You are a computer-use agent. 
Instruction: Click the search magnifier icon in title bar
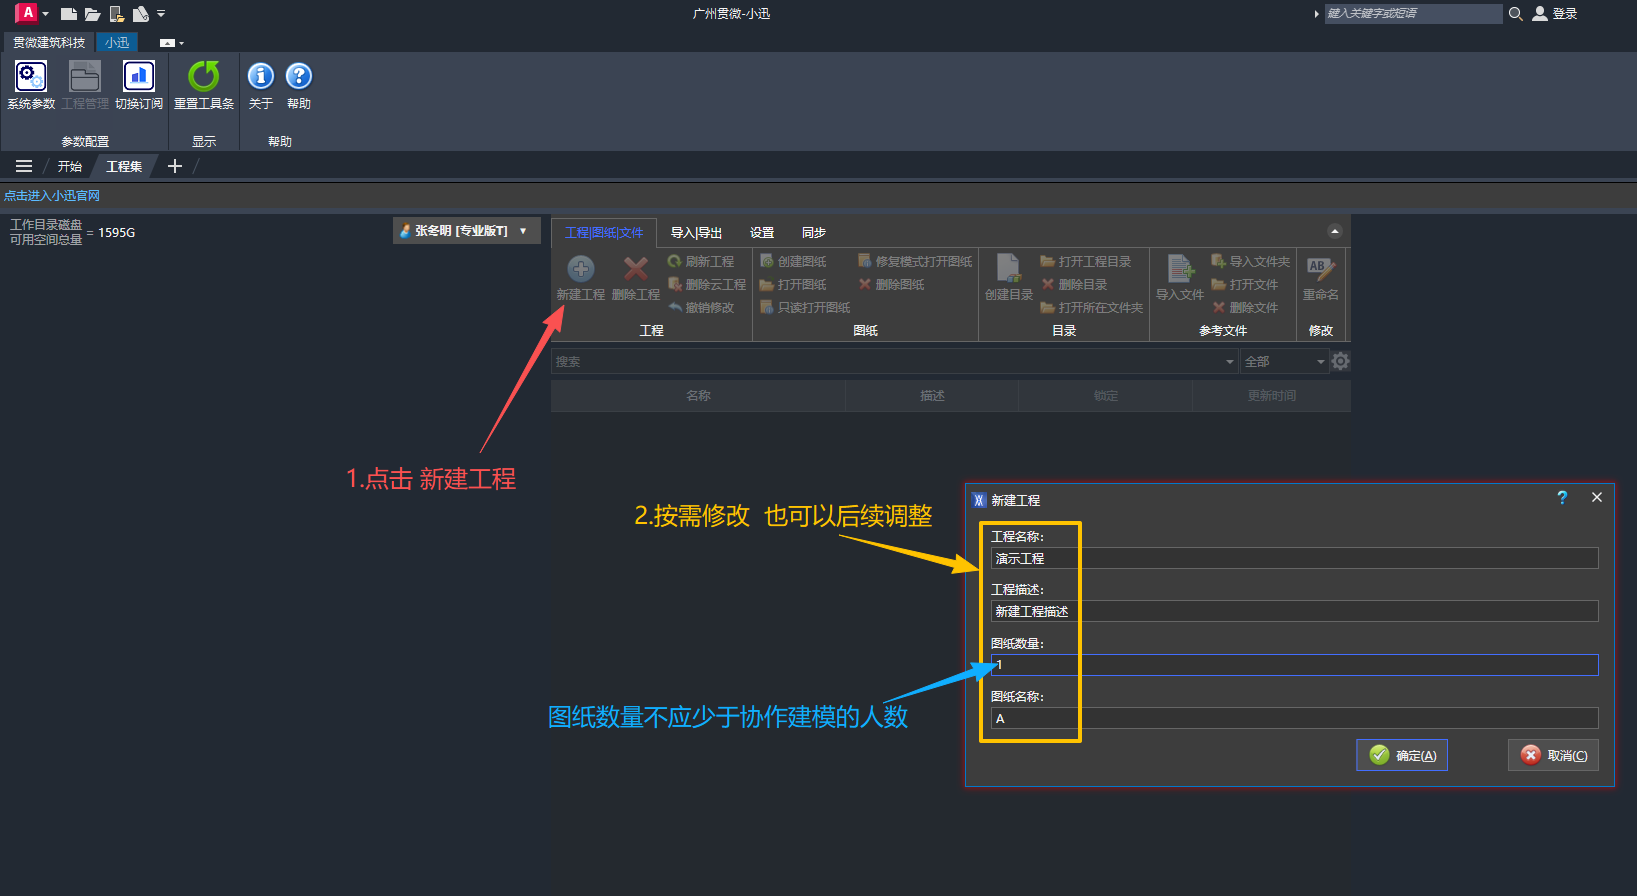(x=1515, y=13)
